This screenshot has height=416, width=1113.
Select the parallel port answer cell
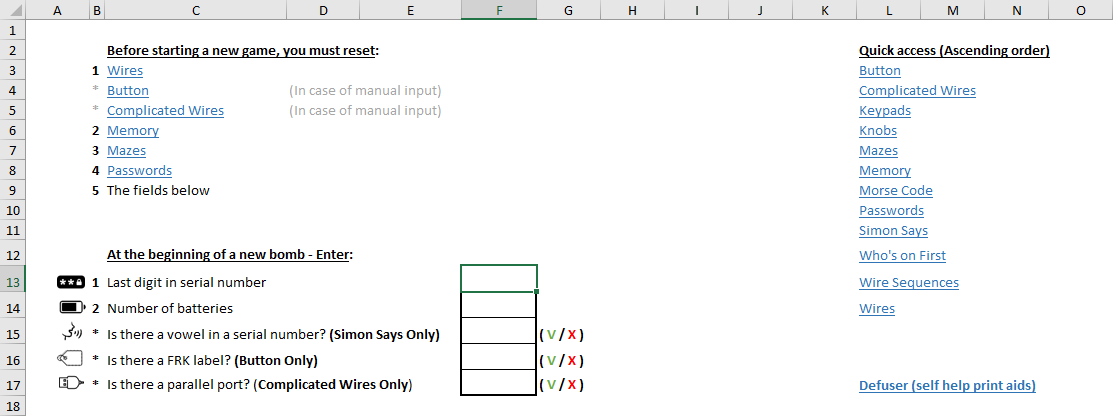tap(498, 384)
